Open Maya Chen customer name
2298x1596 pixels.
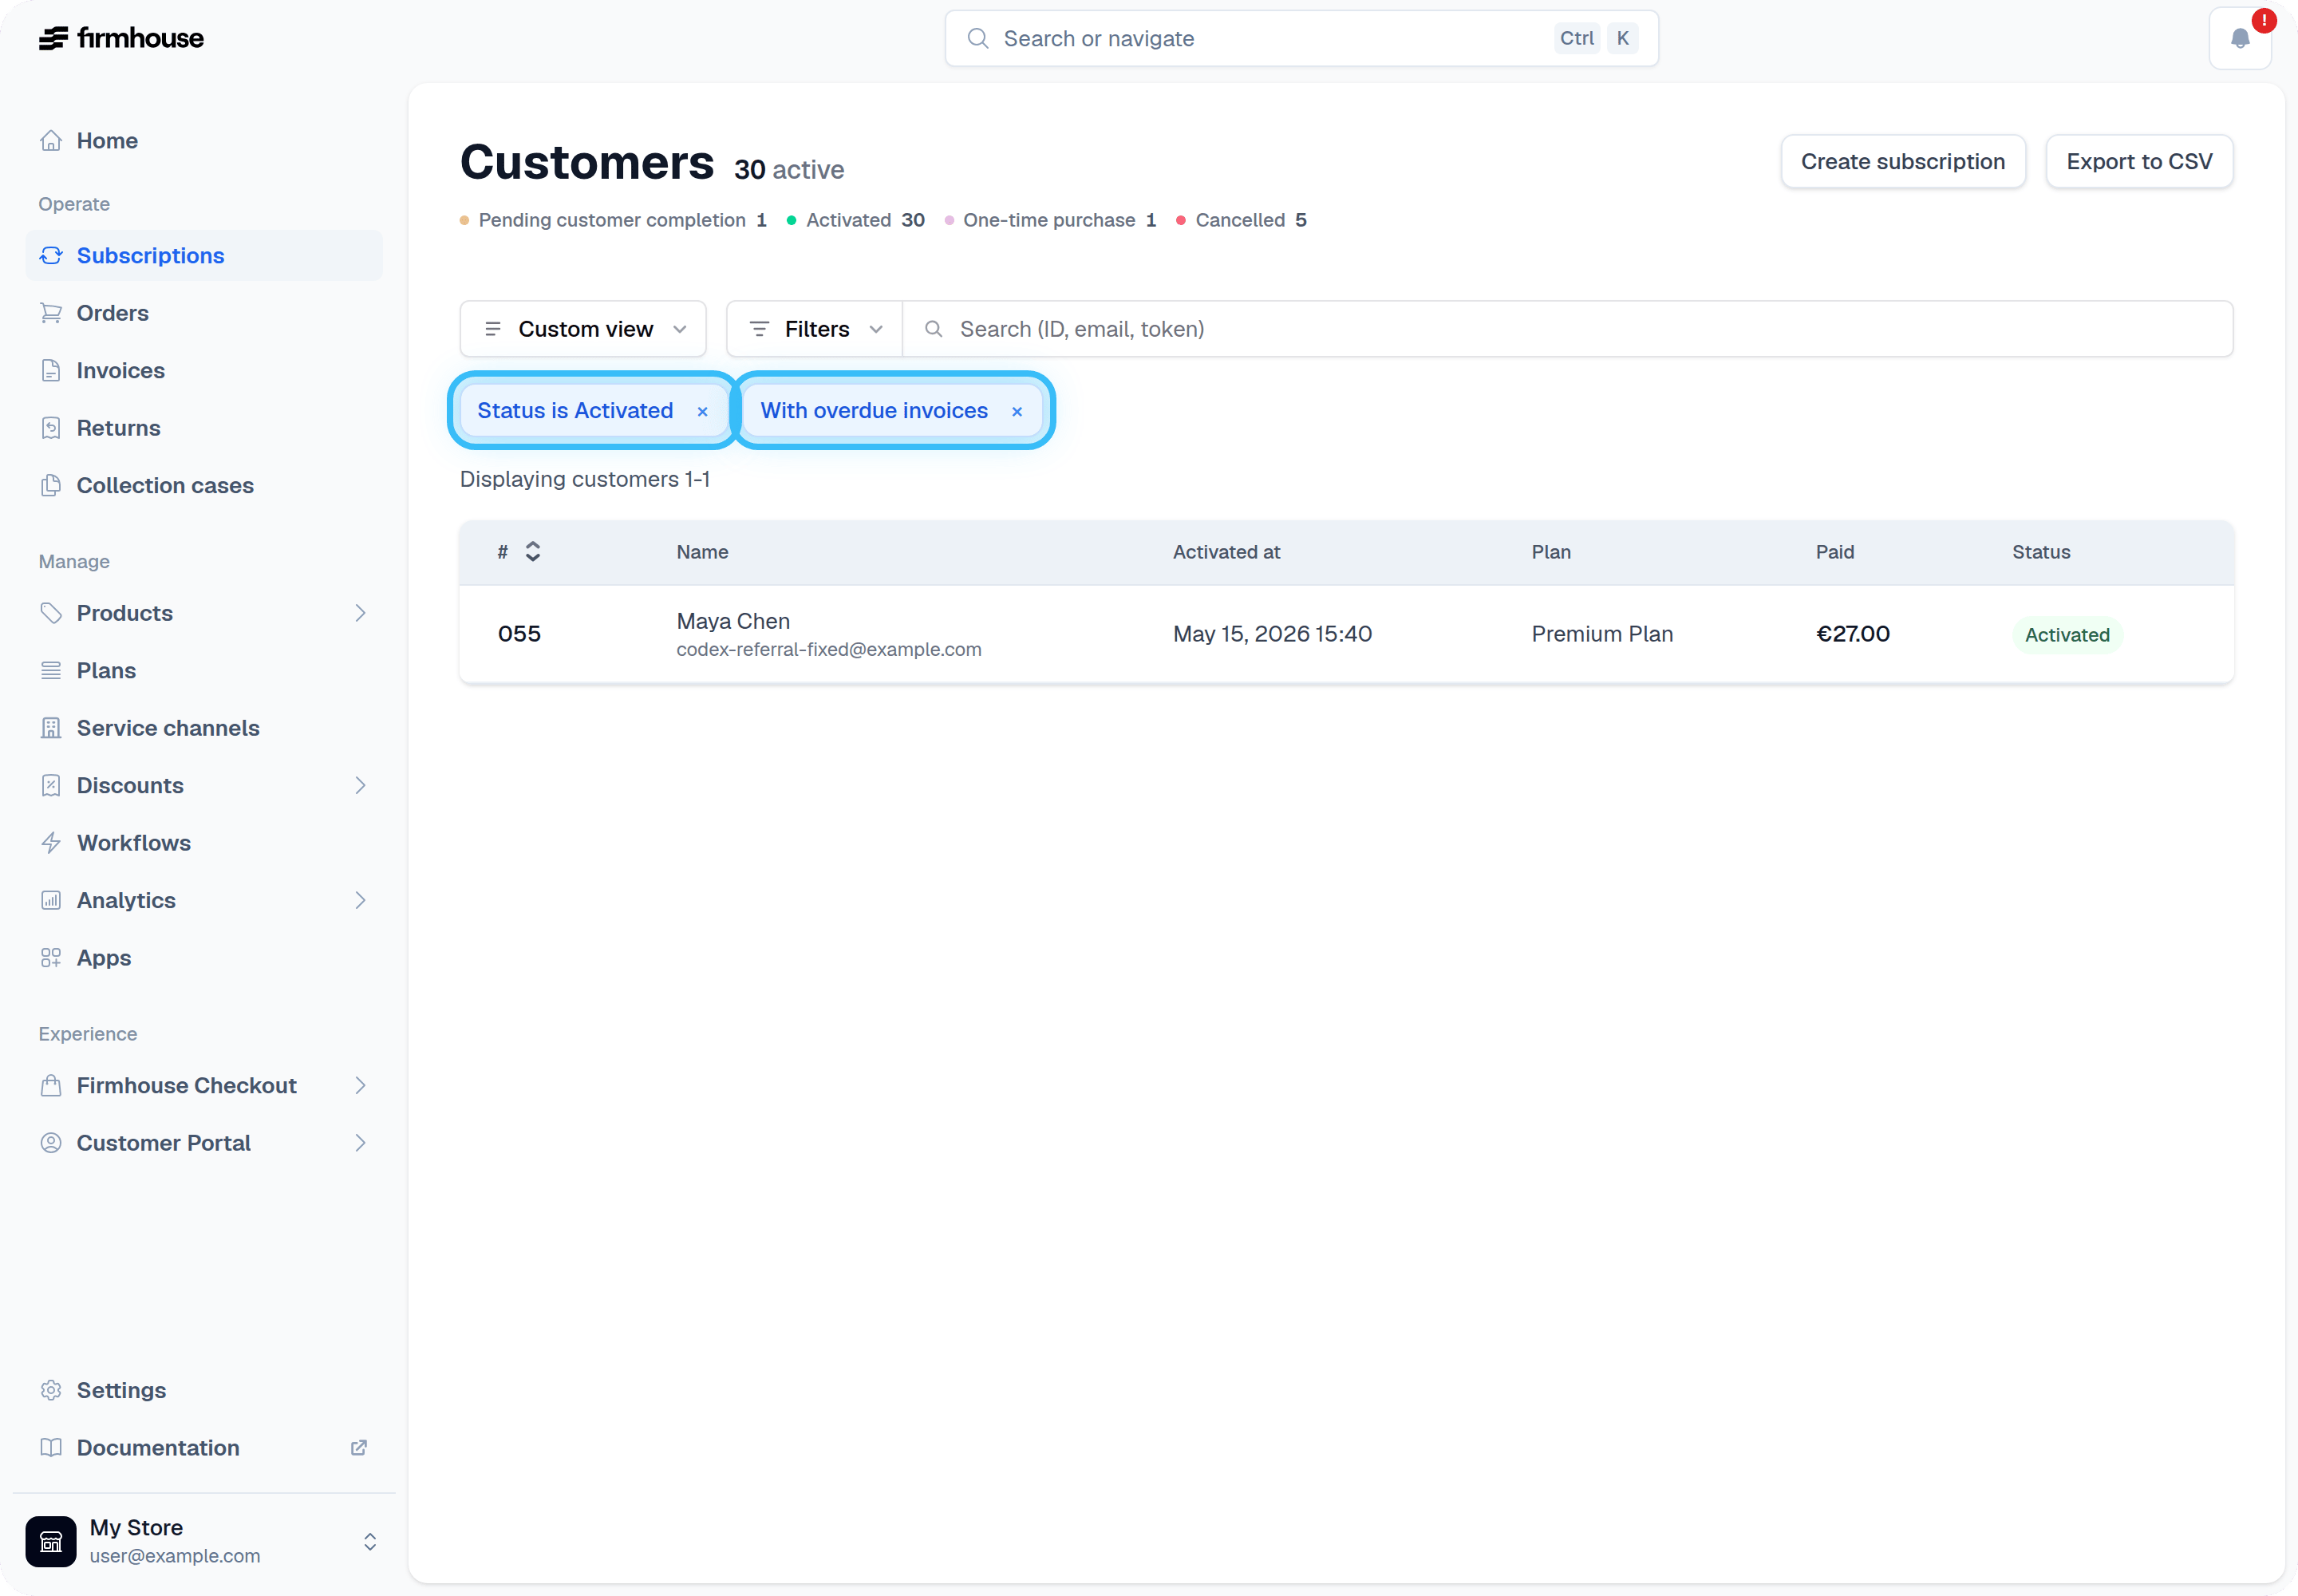733,622
